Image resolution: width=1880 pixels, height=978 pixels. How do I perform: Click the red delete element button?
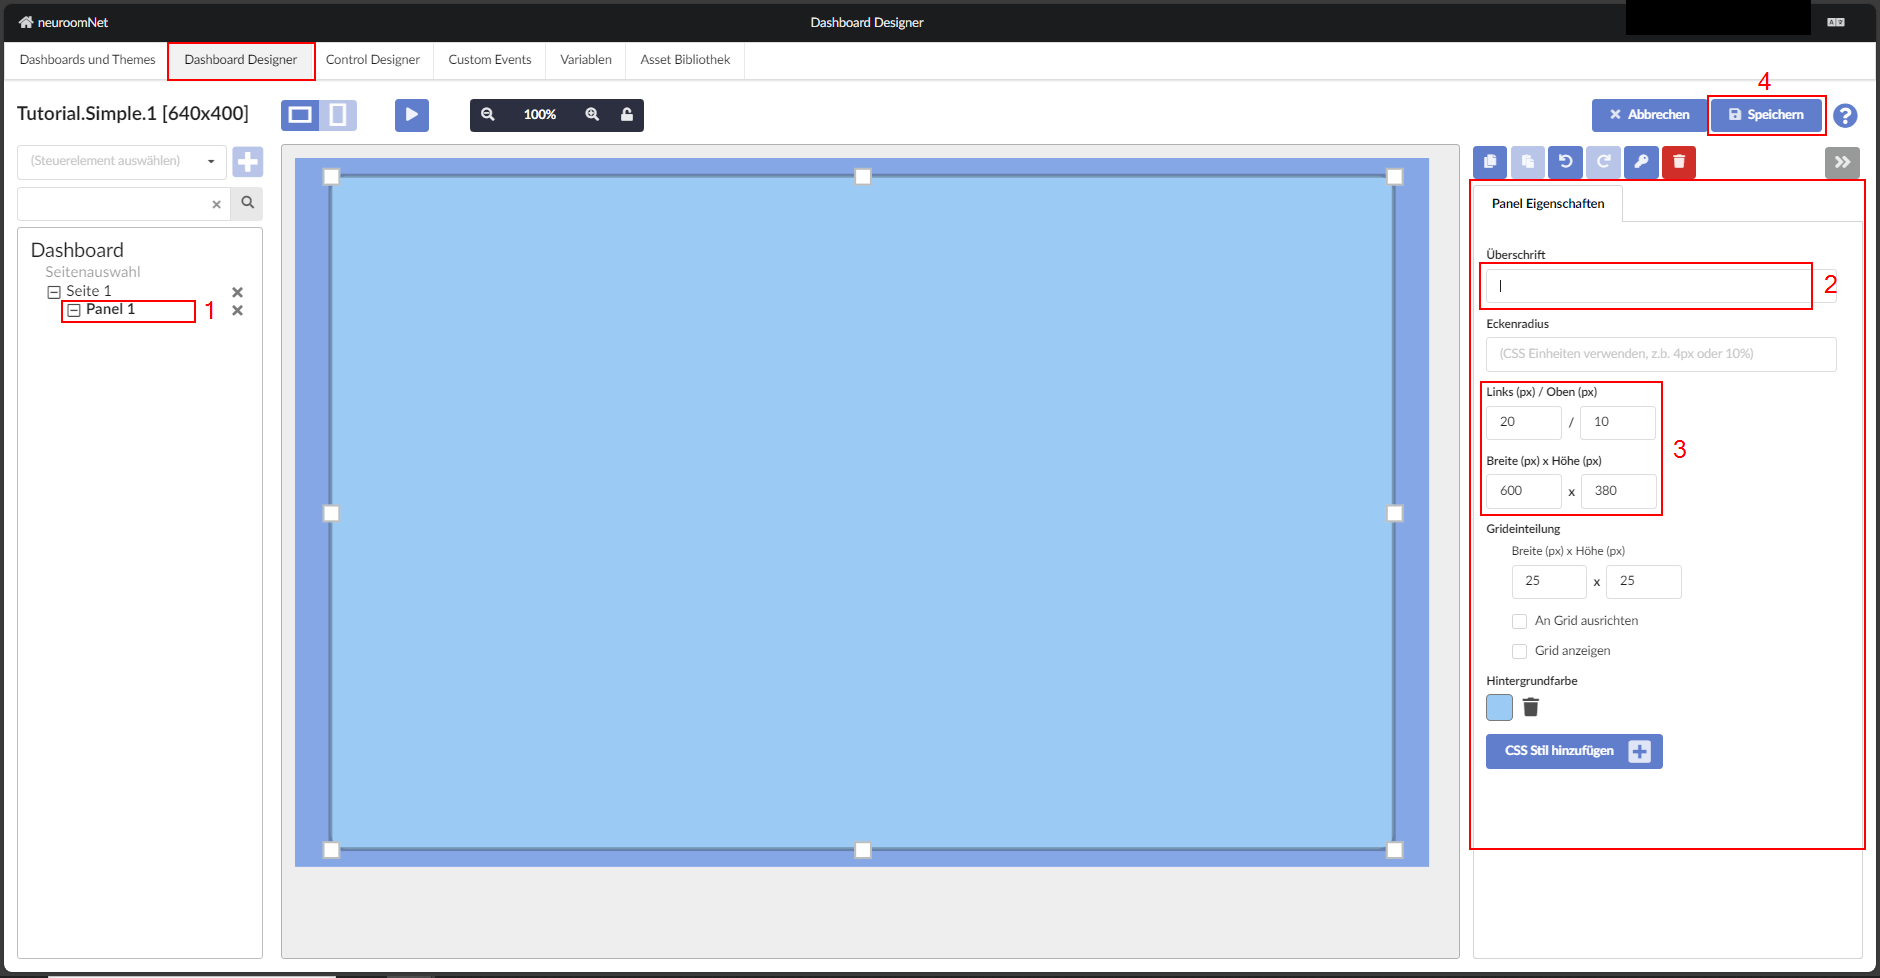(x=1678, y=162)
